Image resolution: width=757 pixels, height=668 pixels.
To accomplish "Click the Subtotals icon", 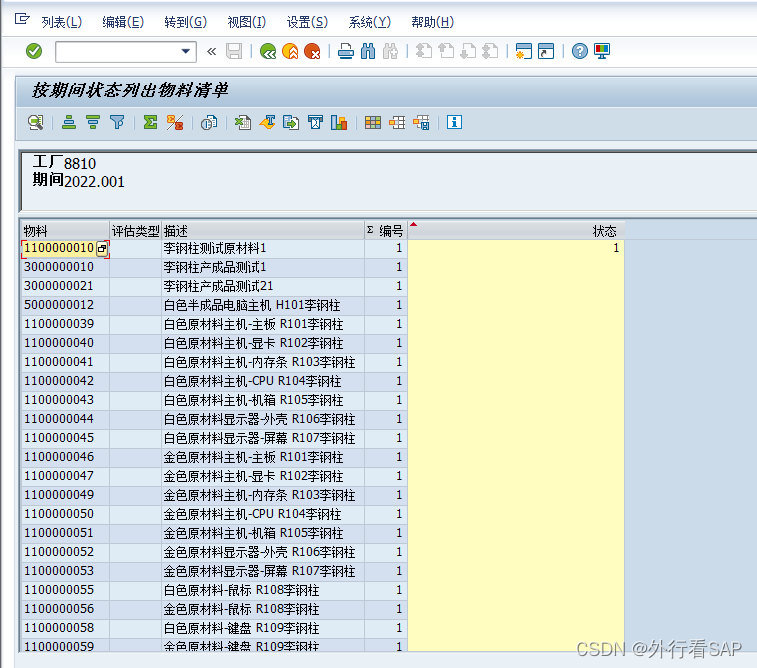I will pyautogui.click(x=175, y=123).
